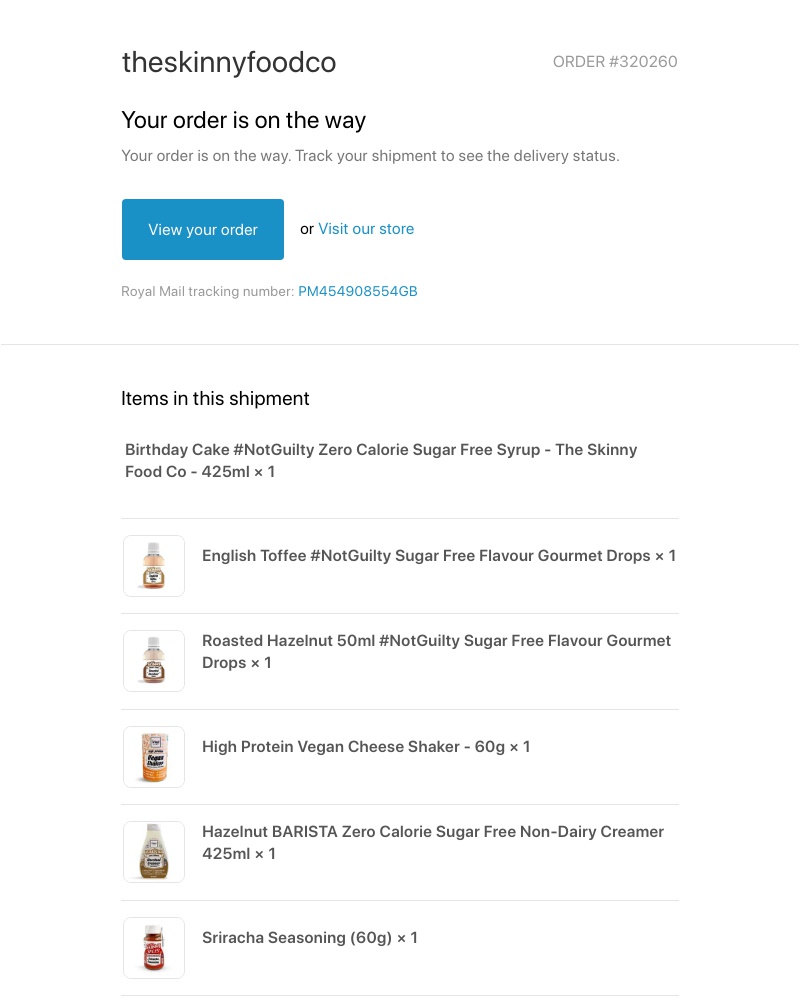Click the Hazelnut BARISTA Creamer product image
The width and height of the screenshot is (800, 1000).
(x=153, y=851)
